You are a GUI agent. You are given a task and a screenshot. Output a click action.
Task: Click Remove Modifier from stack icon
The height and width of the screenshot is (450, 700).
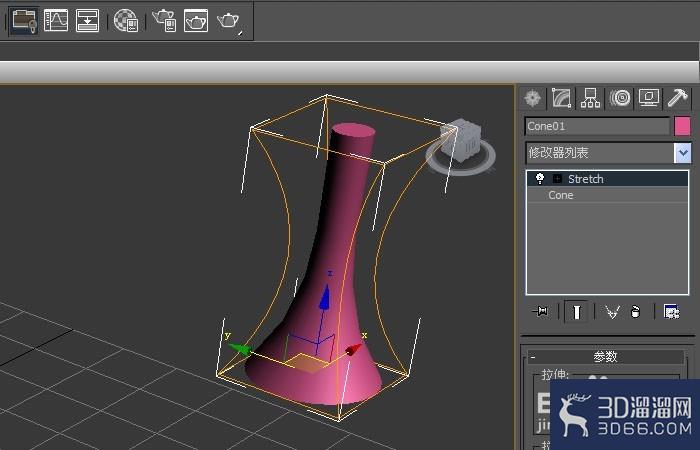coord(635,312)
